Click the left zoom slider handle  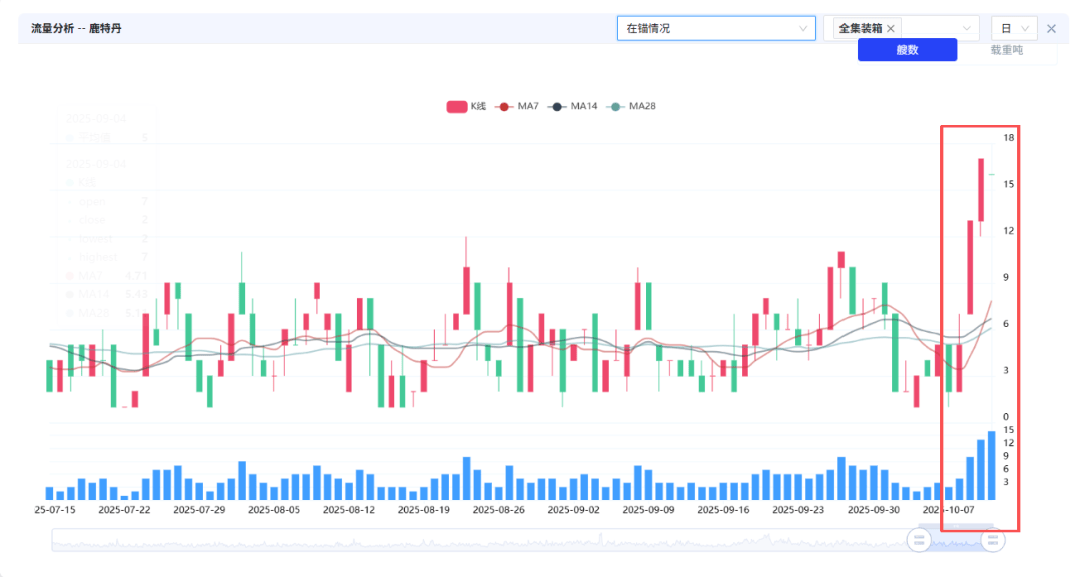919,540
